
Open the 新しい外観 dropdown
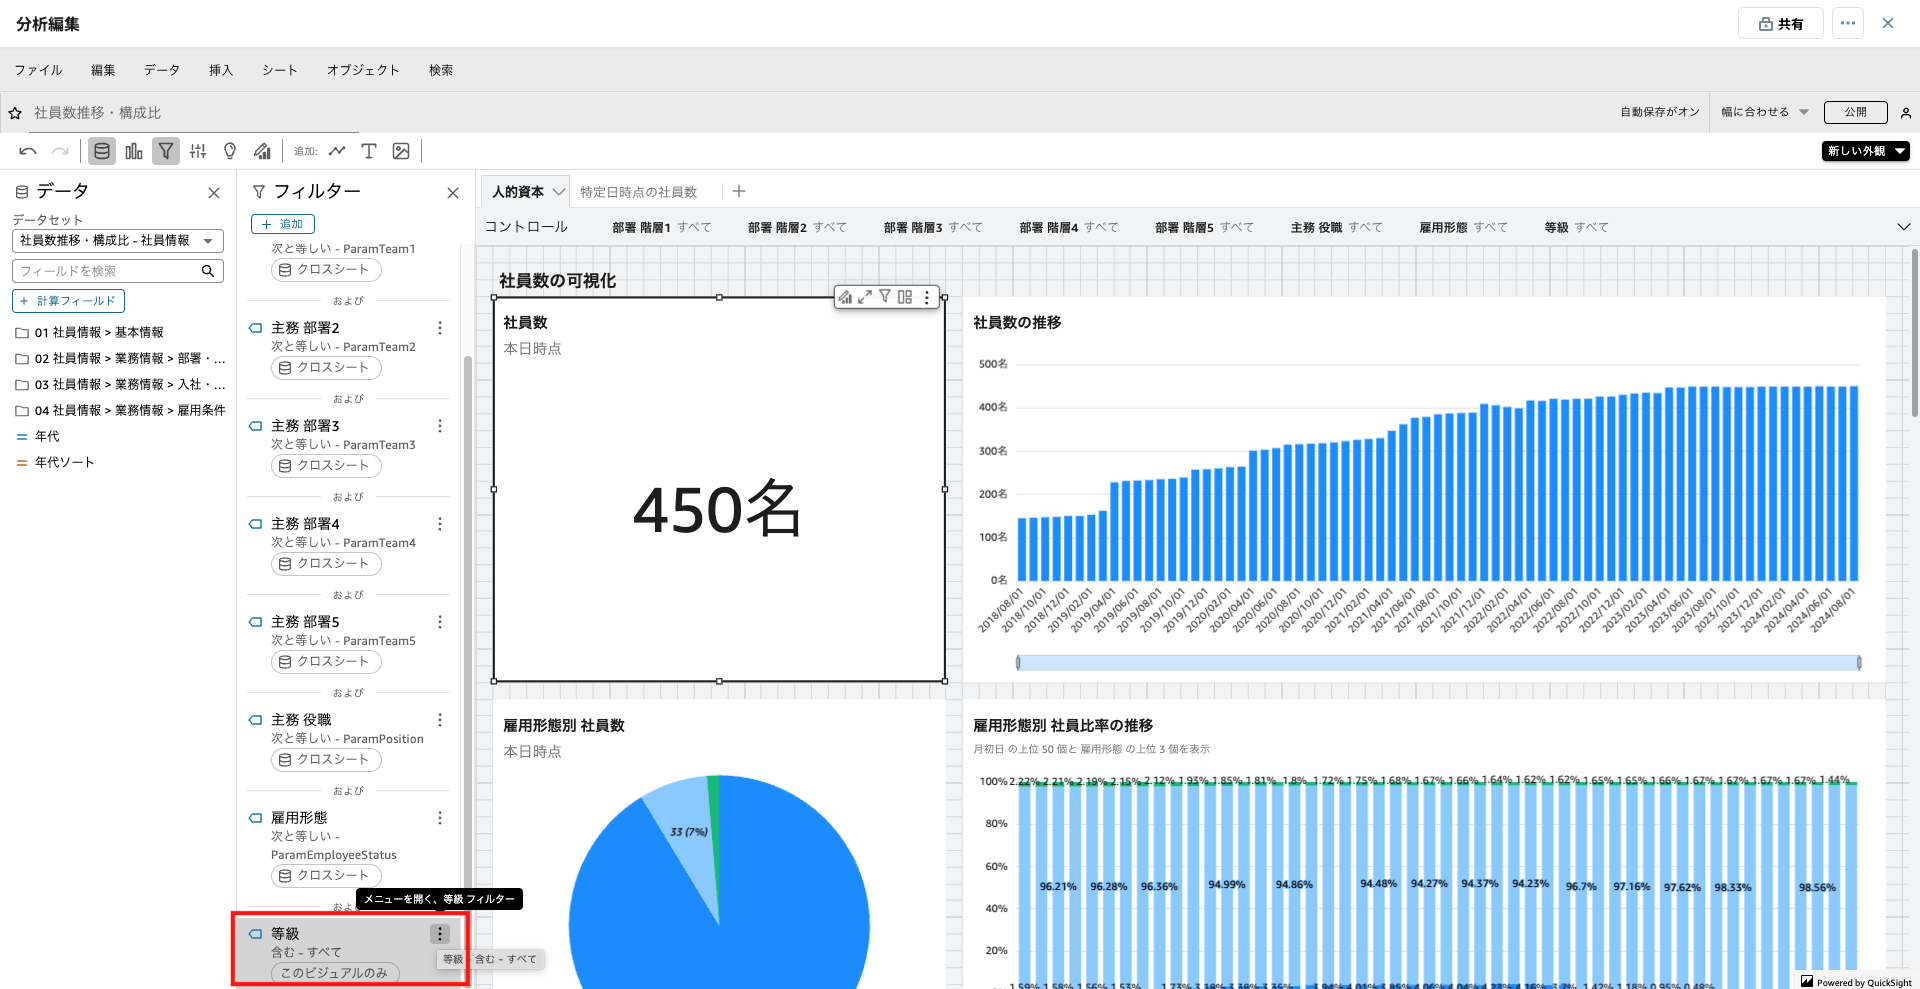[x=1865, y=151]
